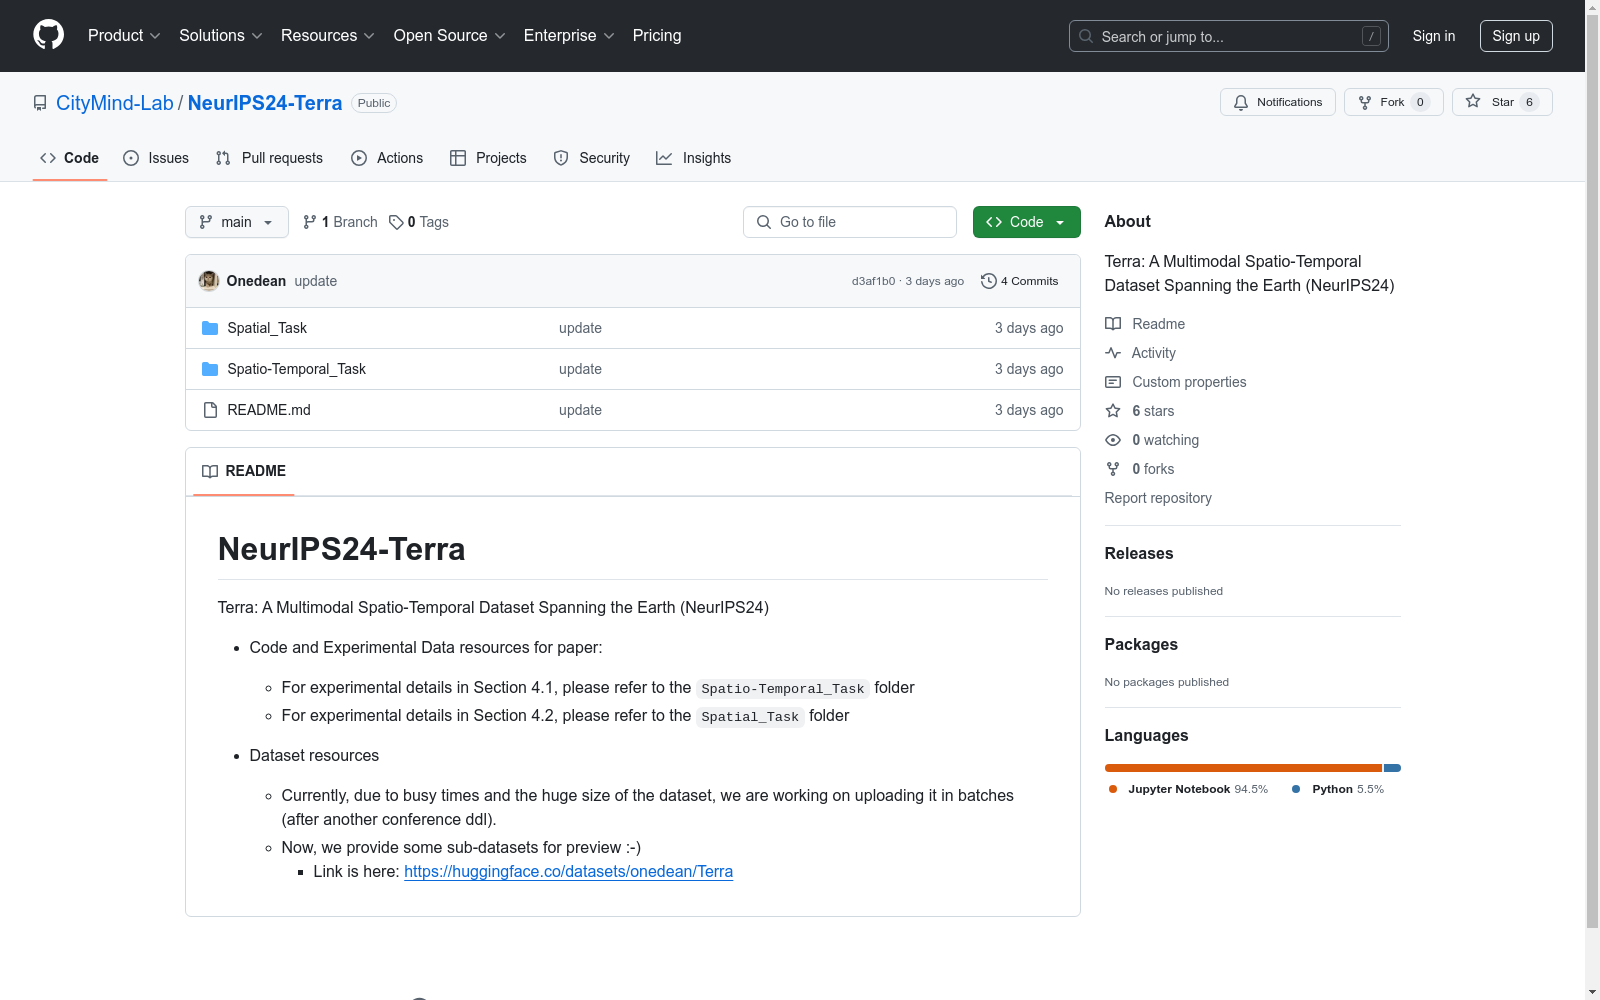Open commit history via 4 Commits
The image size is (1600, 1000).
[x=1020, y=281]
